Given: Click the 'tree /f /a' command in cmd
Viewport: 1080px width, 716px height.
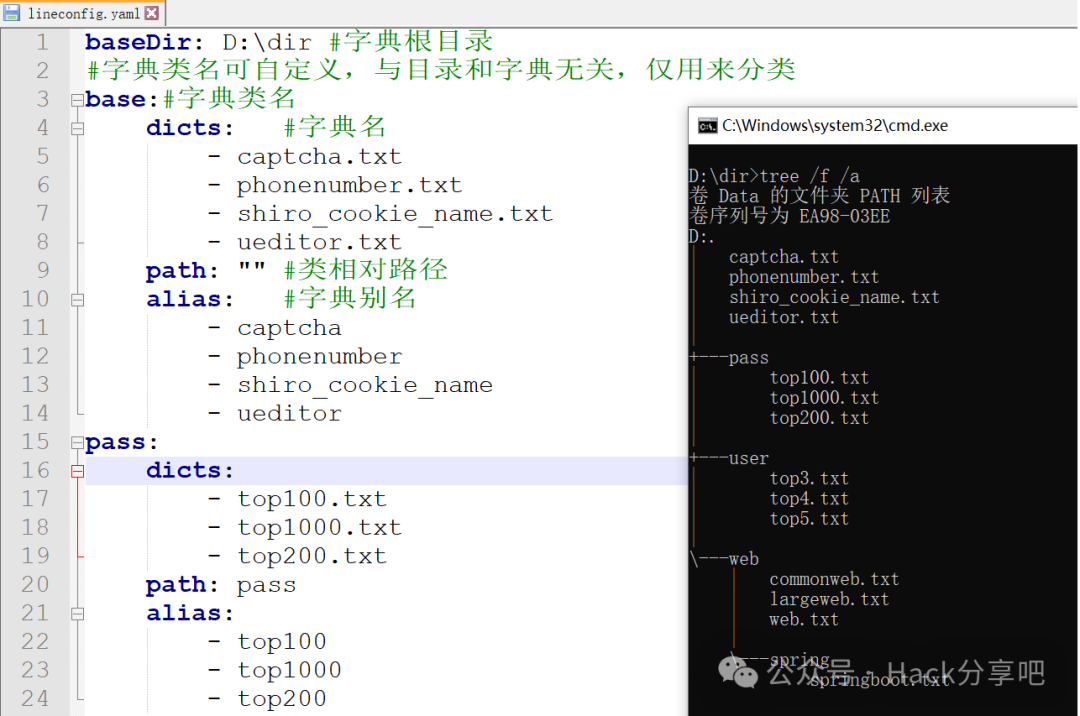Looking at the screenshot, I should click(x=809, y=176).
